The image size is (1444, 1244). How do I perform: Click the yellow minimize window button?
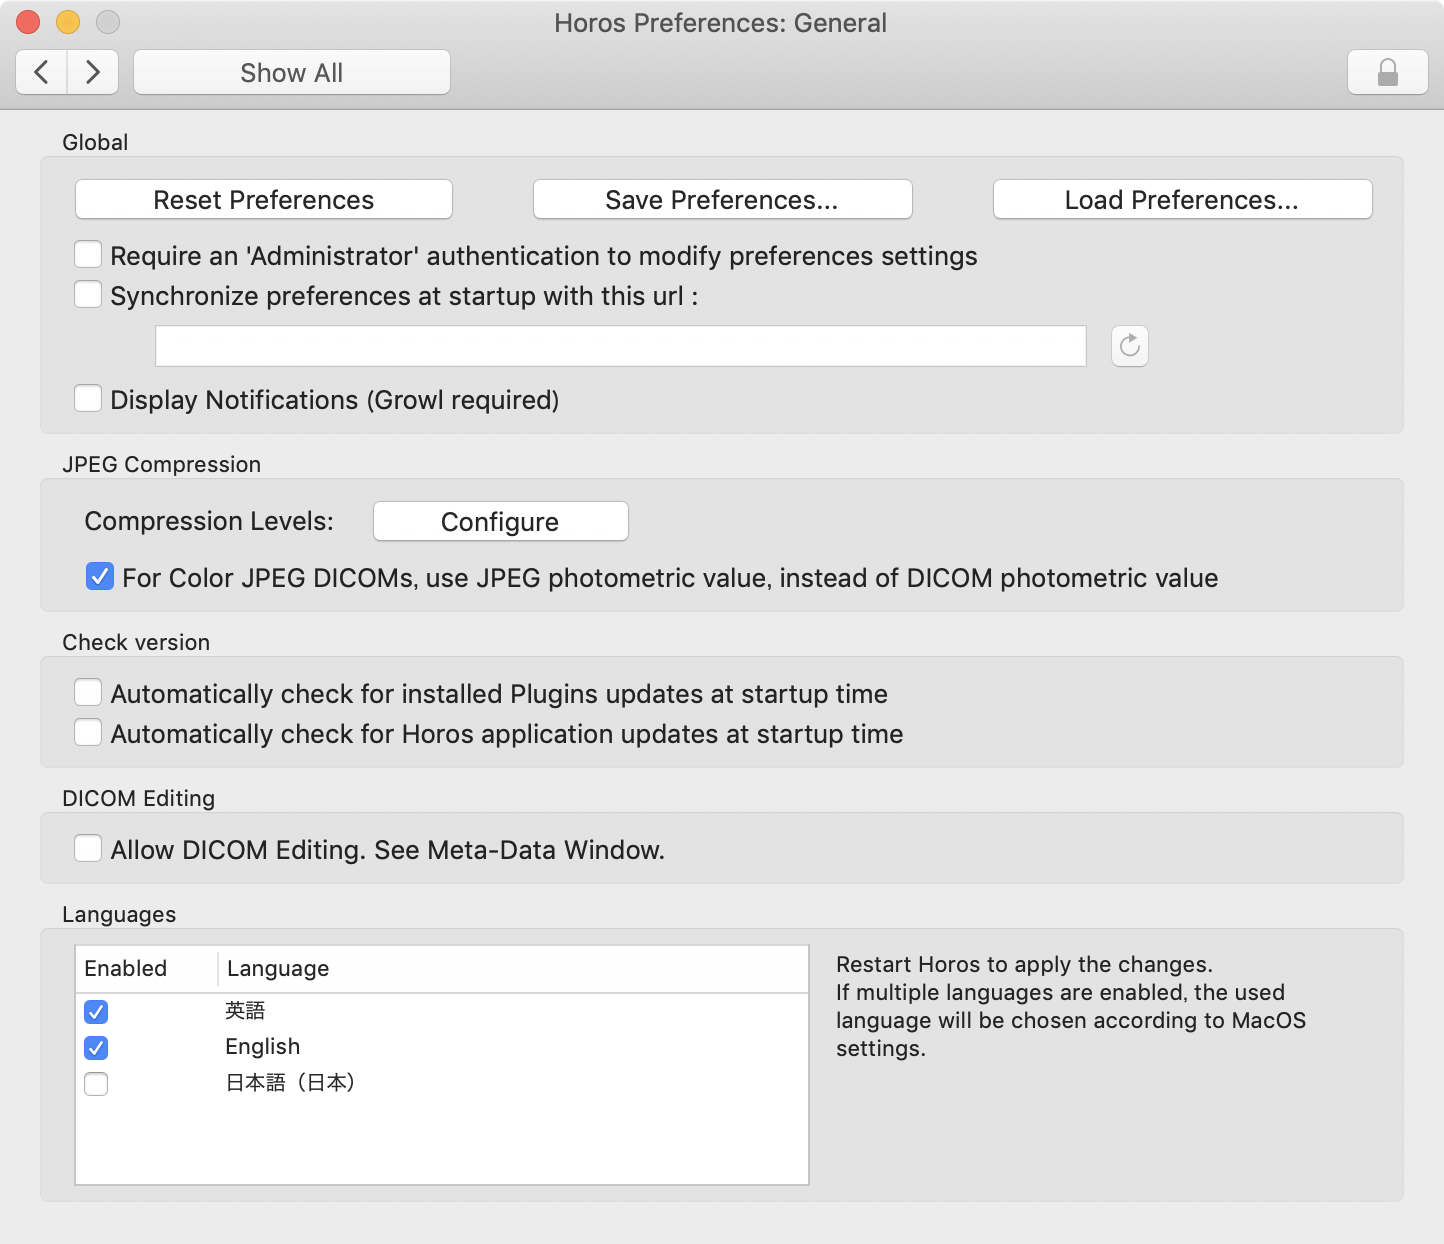tap(68, 22)
